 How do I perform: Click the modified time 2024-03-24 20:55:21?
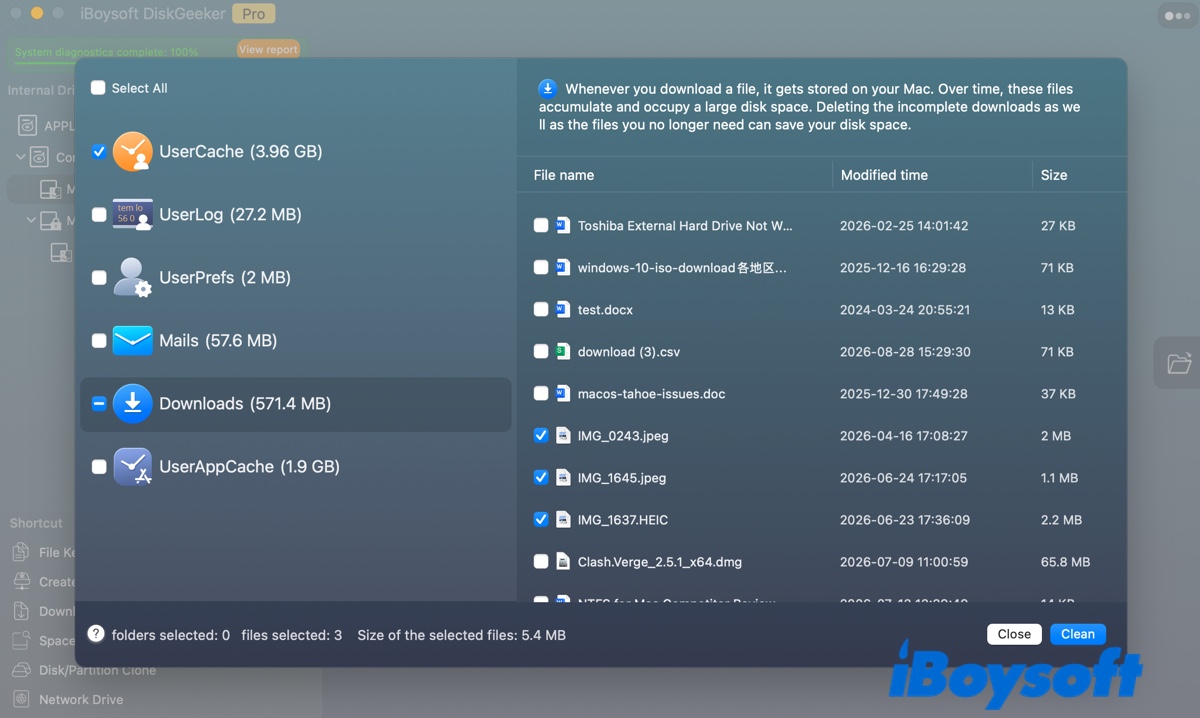tap(905, 310)
